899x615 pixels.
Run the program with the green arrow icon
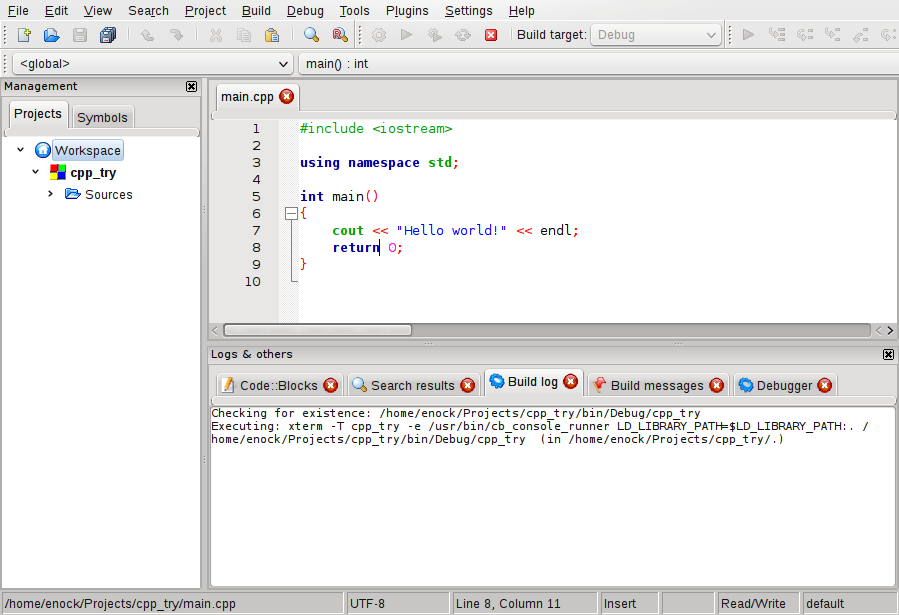[x=406, y=34]
